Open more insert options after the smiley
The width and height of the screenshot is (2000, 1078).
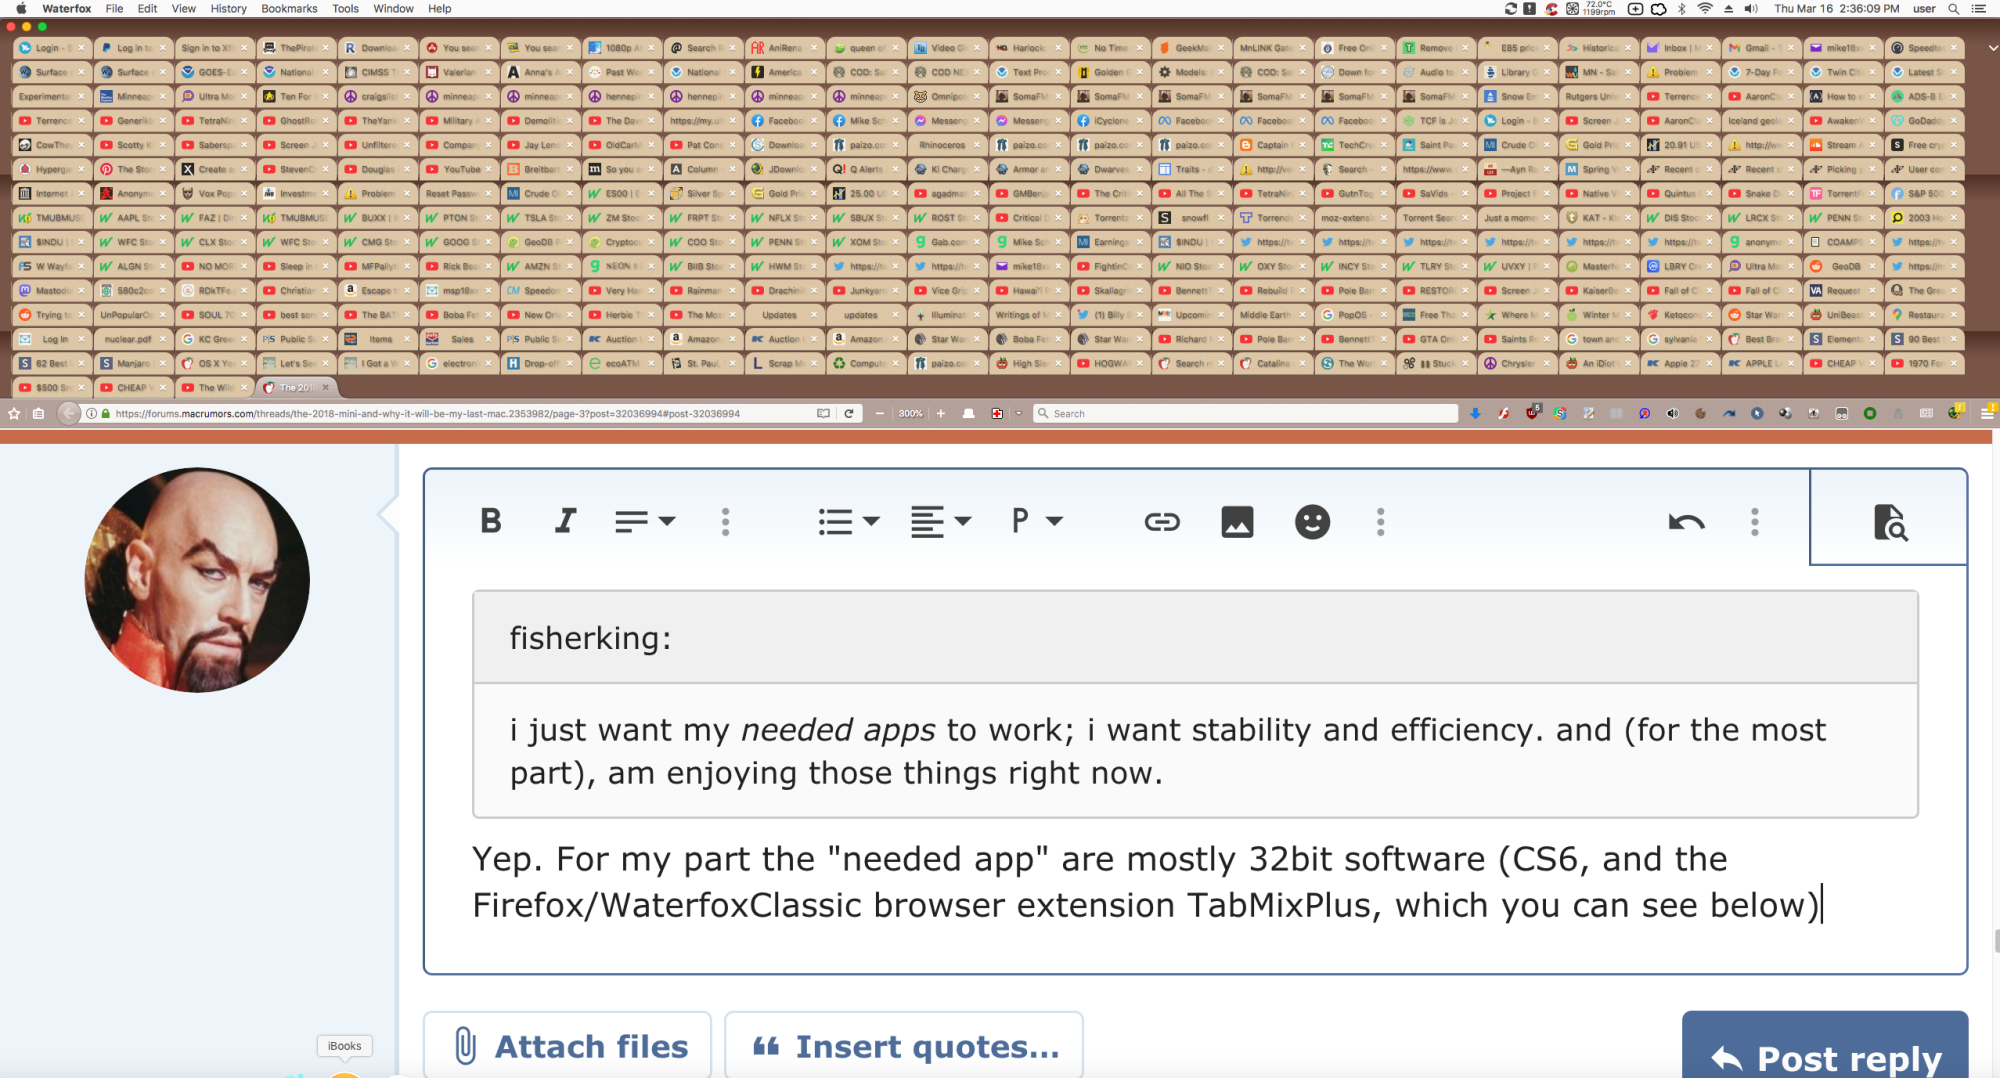1381,521
